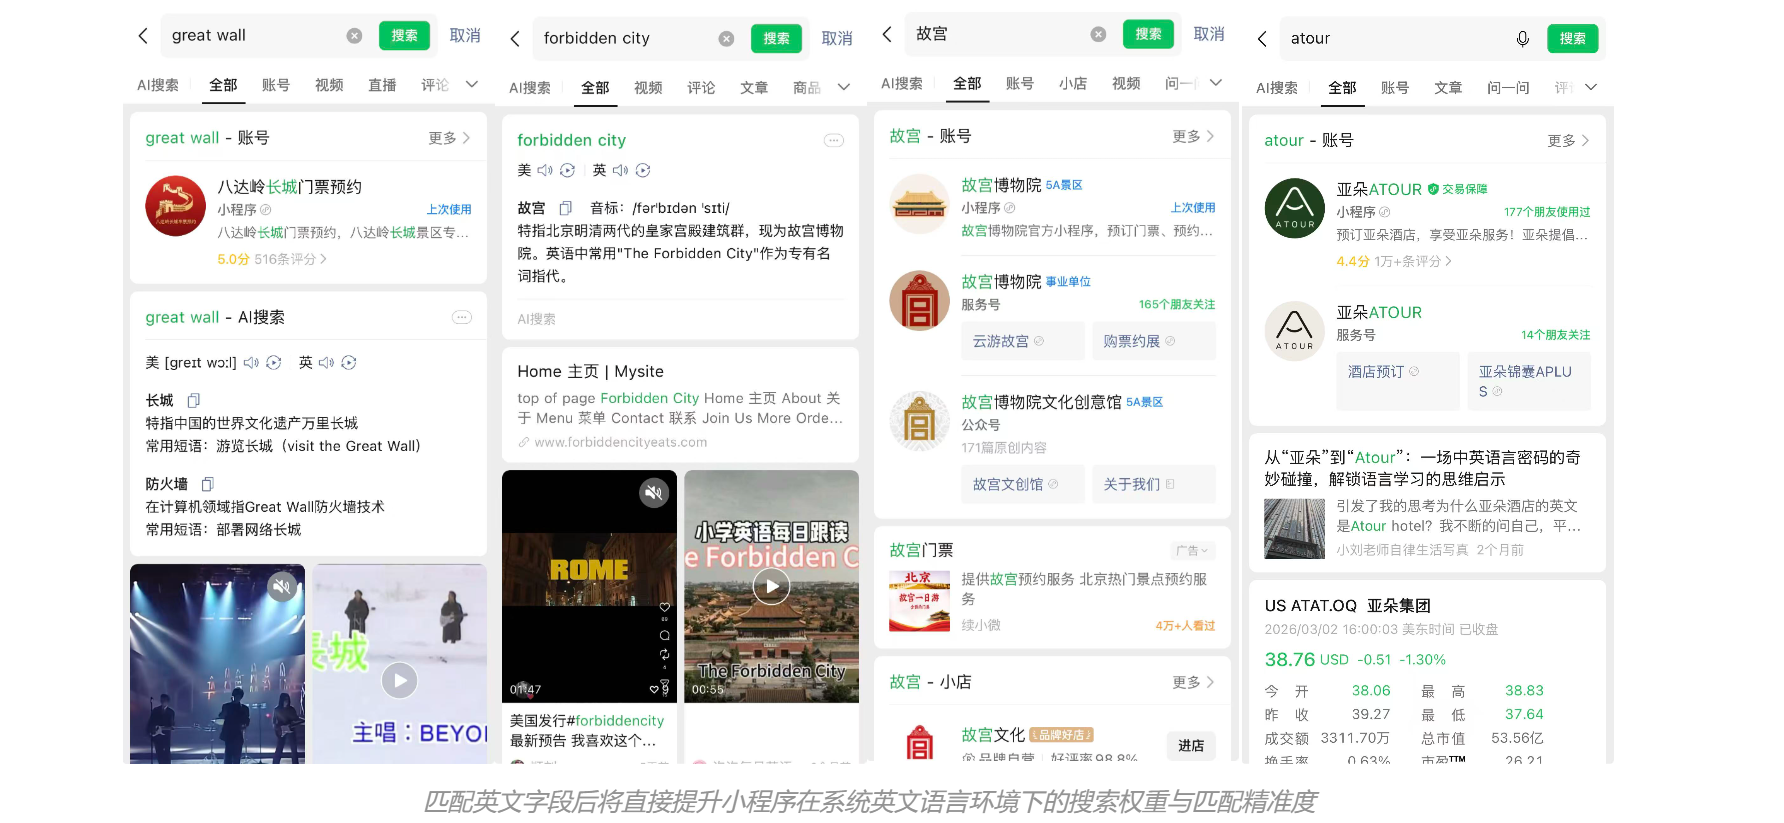The height and width of the screenshot is (823, 1784).
Task: Expand the tab list in great wall panel
Action: point(472,85)
